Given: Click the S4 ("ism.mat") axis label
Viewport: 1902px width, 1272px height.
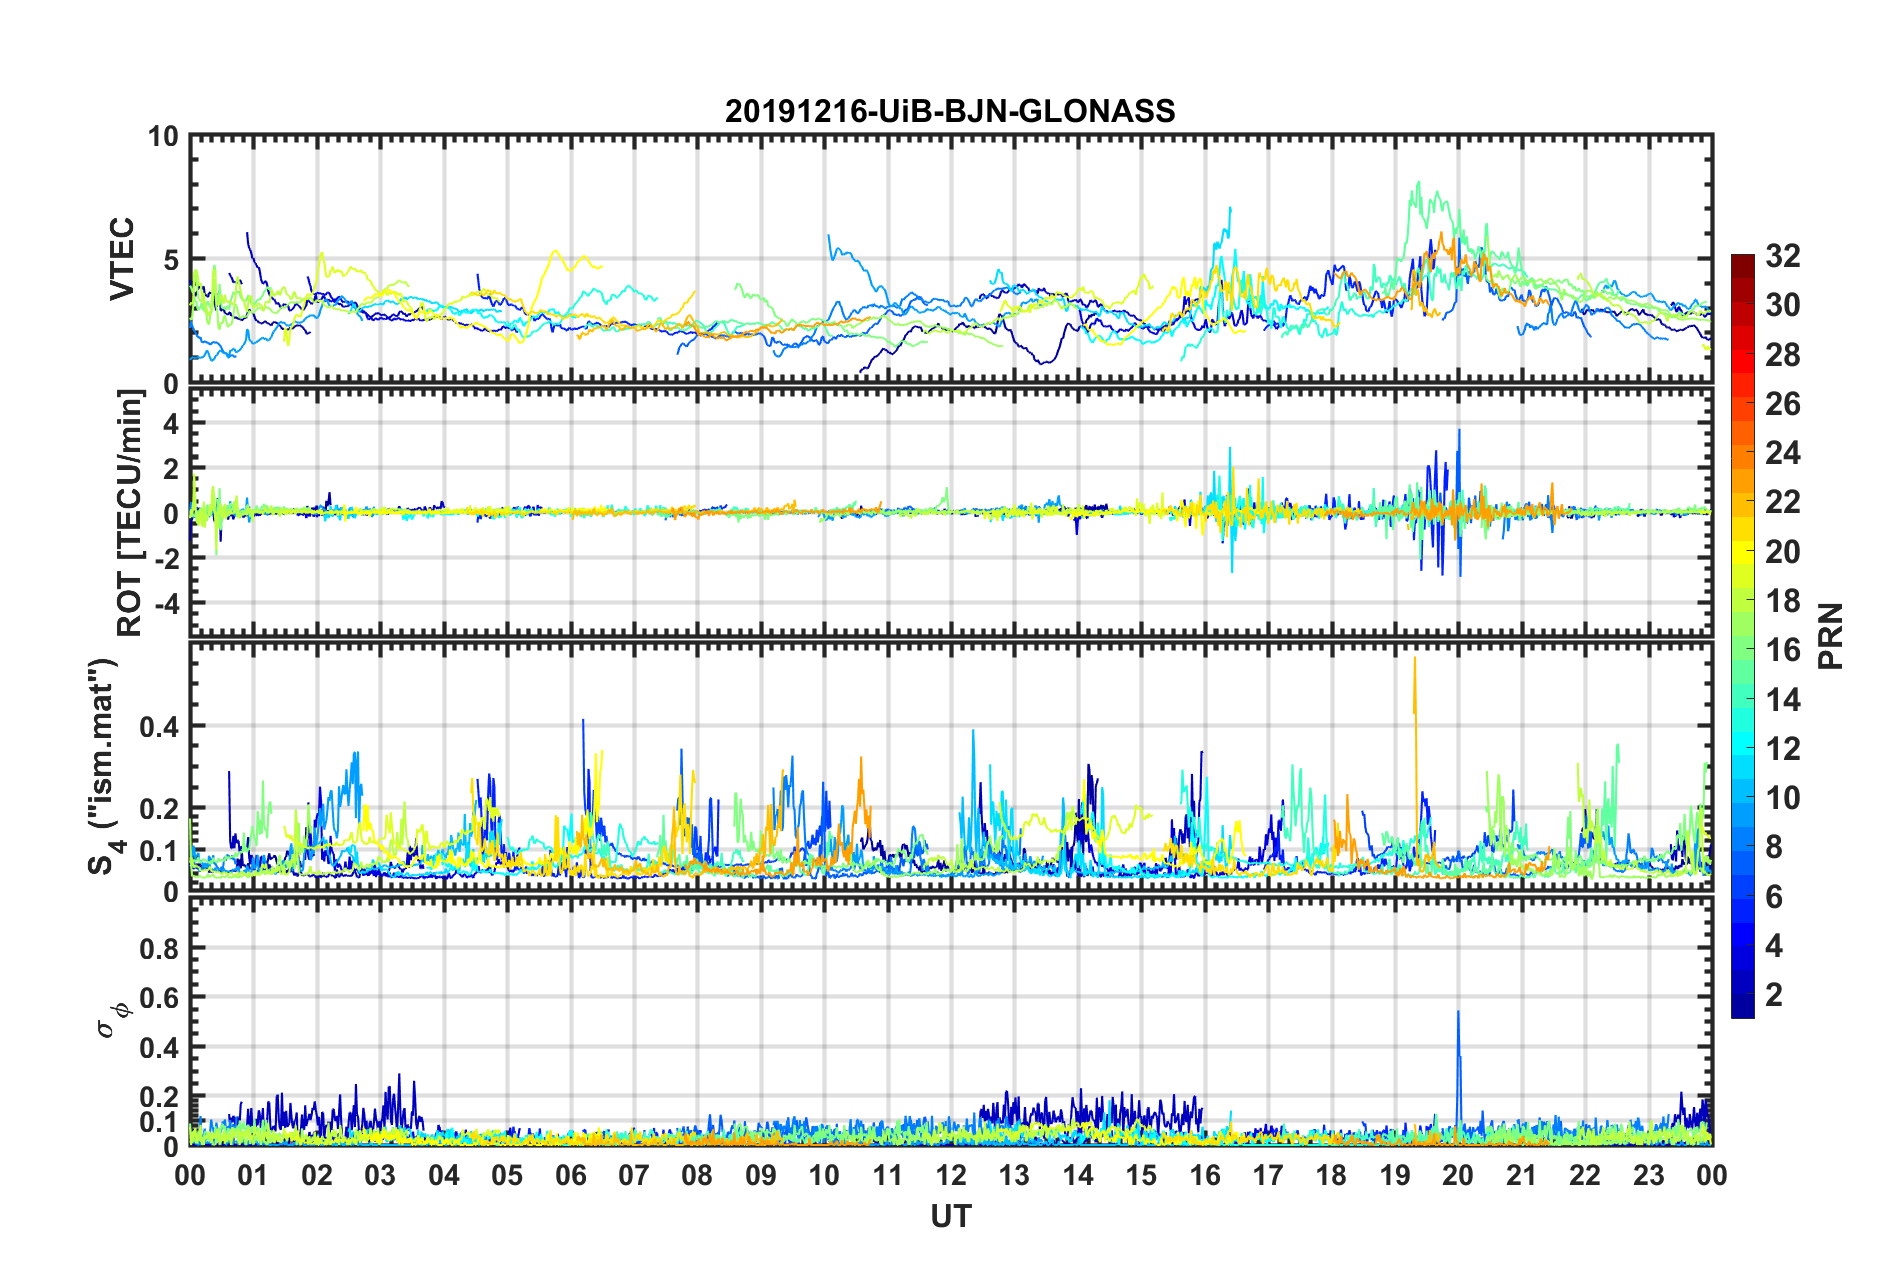Looking at the screenshot, I should coord(105,766).
